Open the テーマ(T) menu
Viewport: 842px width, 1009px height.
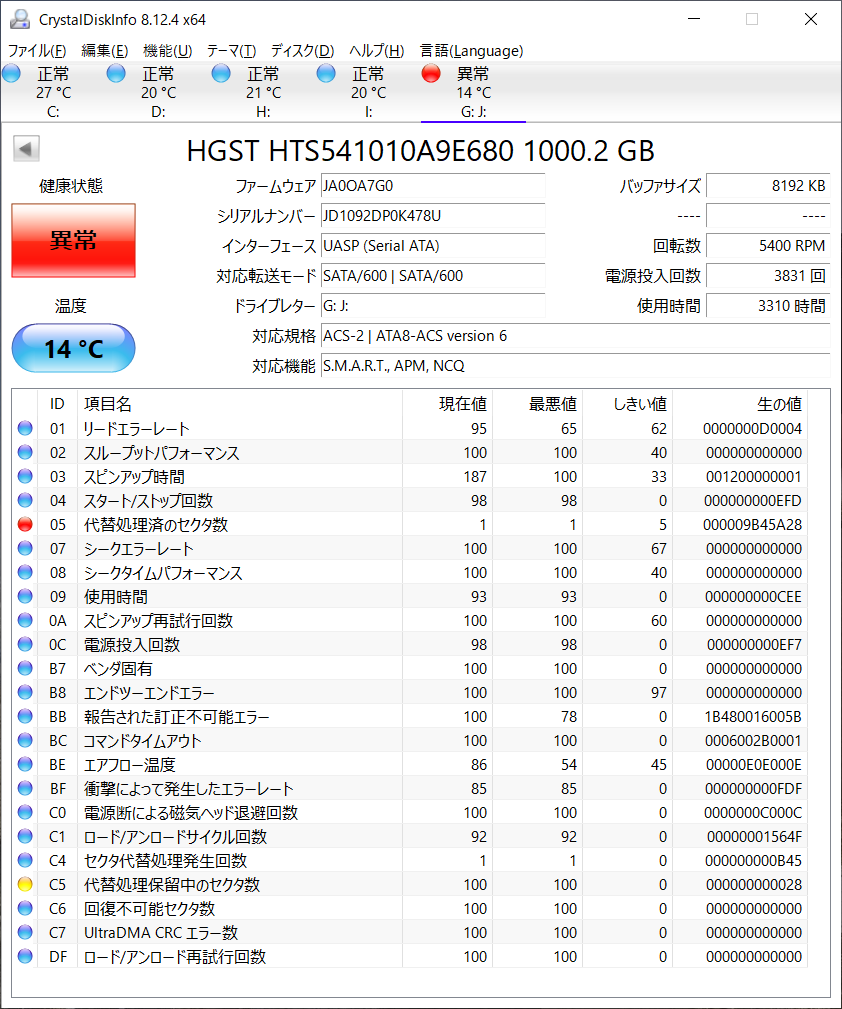[231, 50]
